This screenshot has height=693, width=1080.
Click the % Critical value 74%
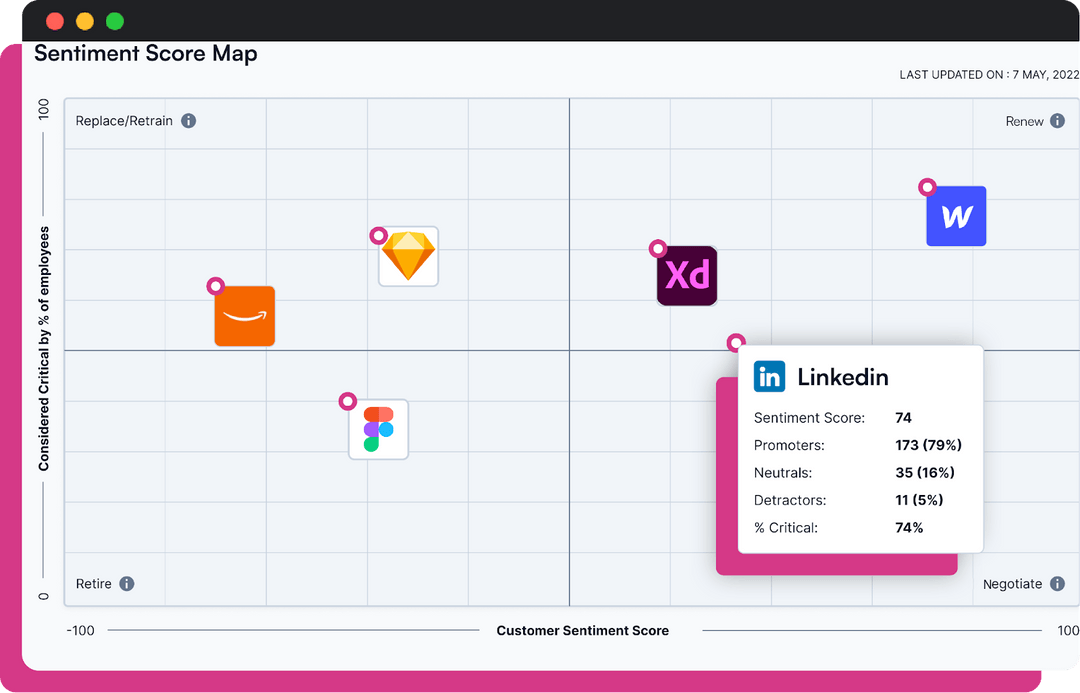[x=909, y=528]
